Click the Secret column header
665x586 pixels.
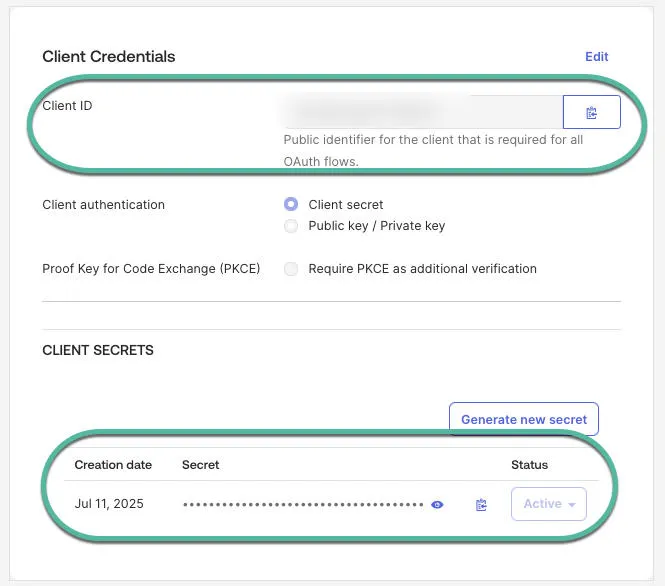(x=201, y=465)
